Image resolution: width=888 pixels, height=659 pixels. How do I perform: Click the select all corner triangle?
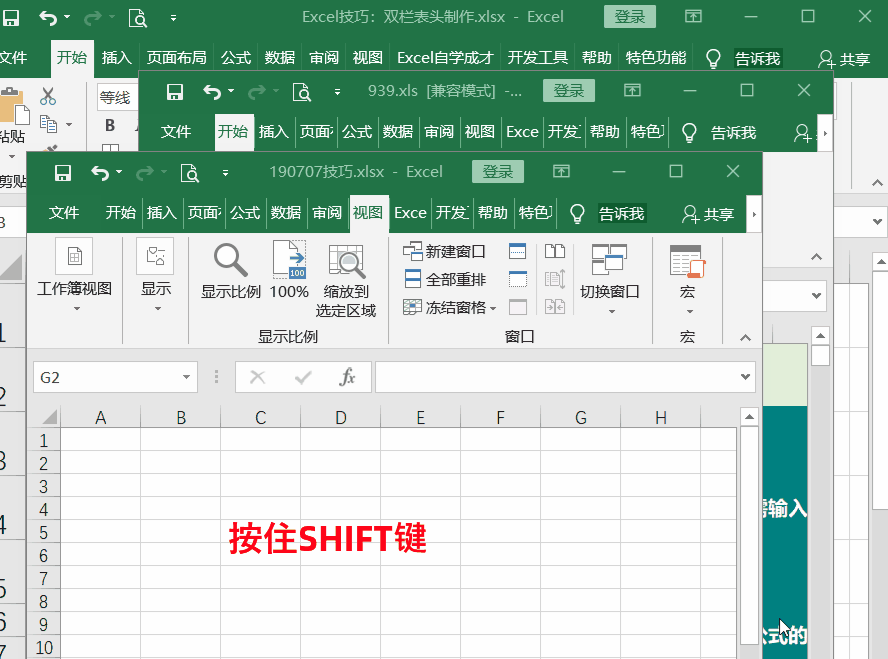coord(50,418)
